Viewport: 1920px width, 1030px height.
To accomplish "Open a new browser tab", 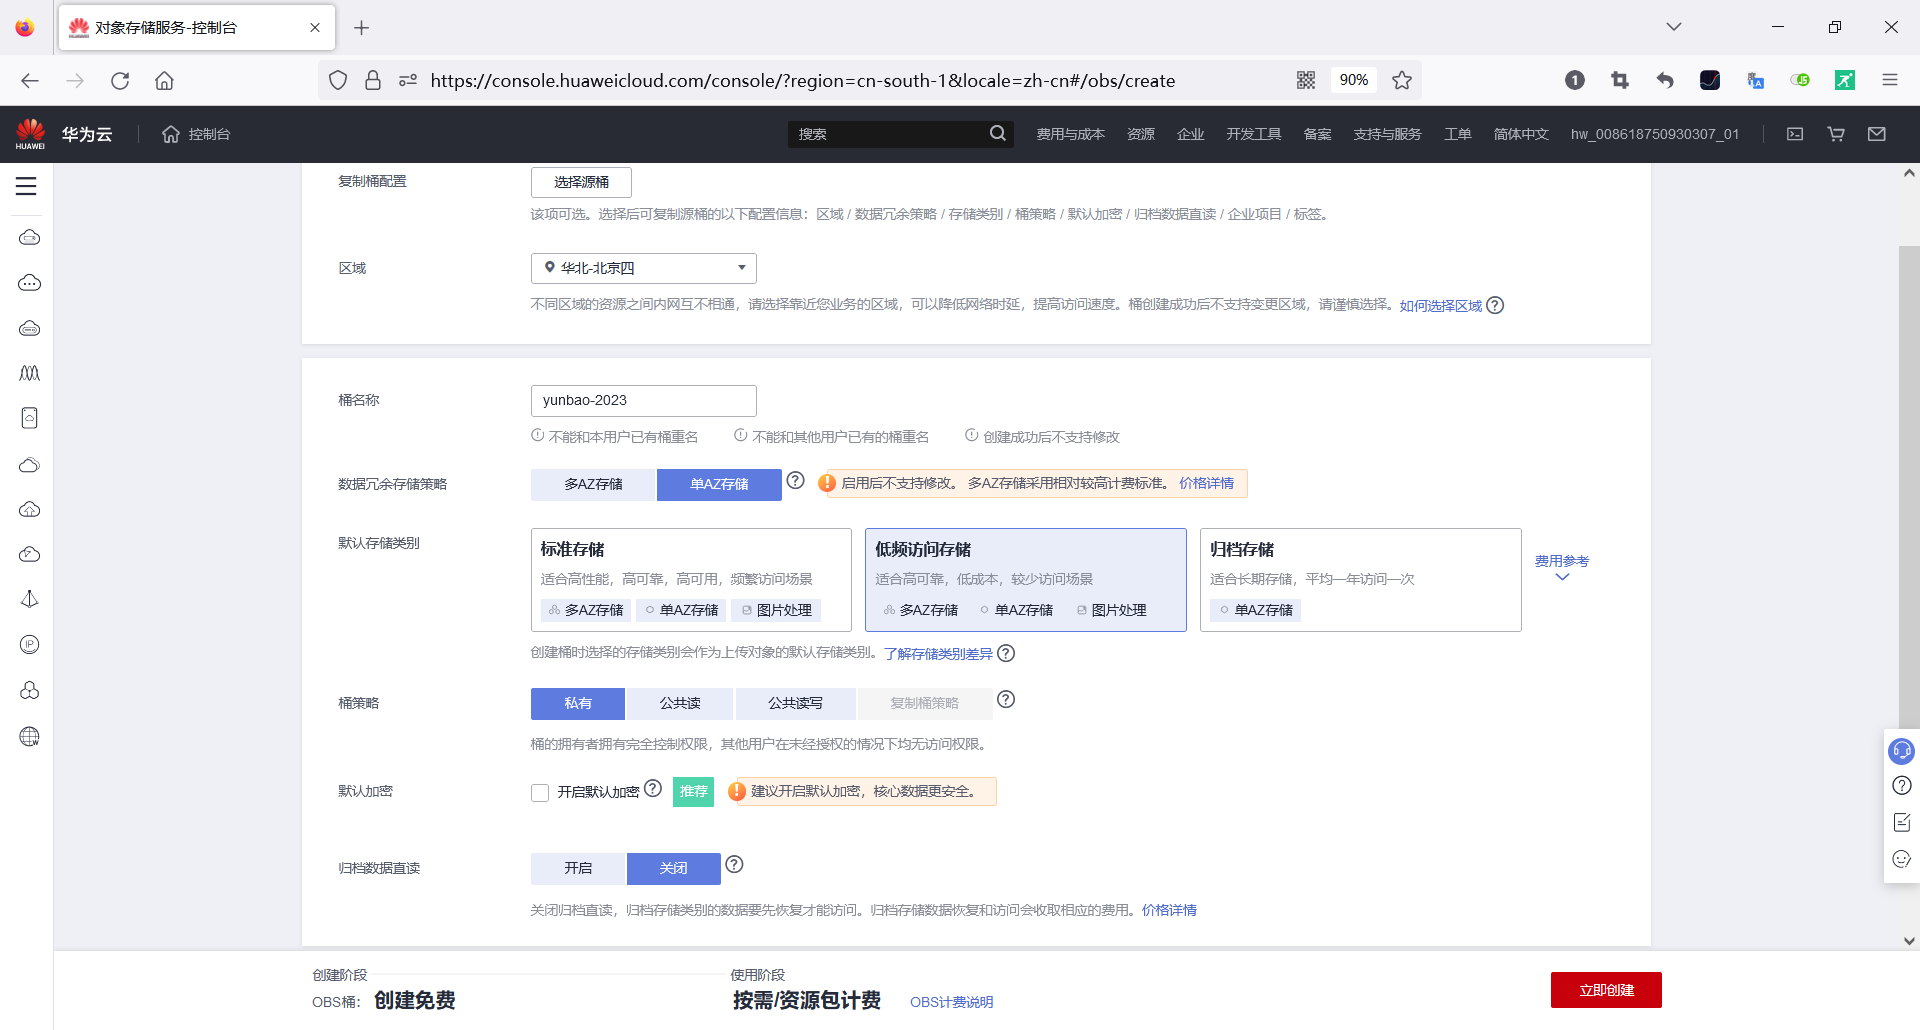I will tap(362, 28).
